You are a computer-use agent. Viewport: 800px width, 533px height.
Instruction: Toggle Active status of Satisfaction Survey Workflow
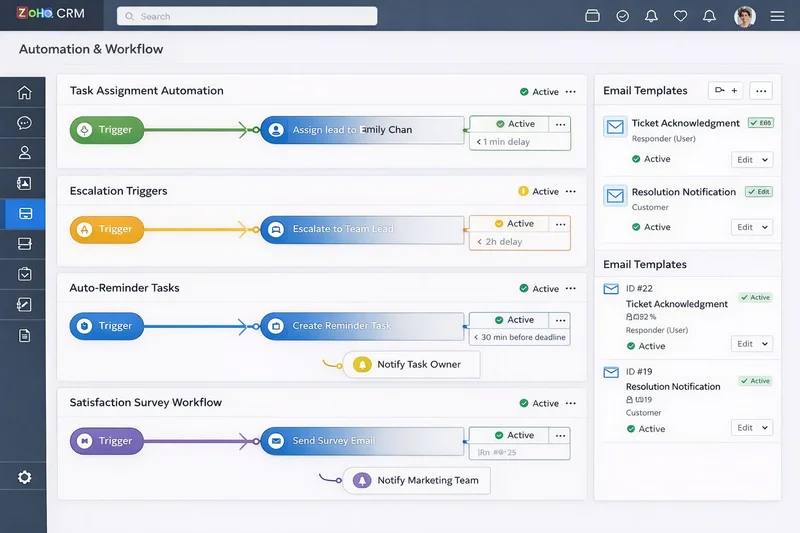click(x=539, y=403)
